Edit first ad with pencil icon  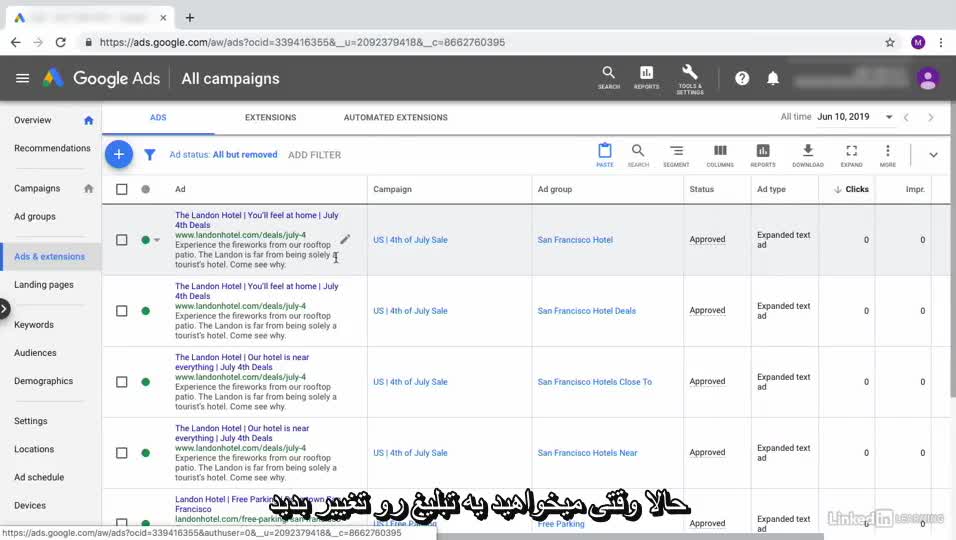tap(345, 239)
